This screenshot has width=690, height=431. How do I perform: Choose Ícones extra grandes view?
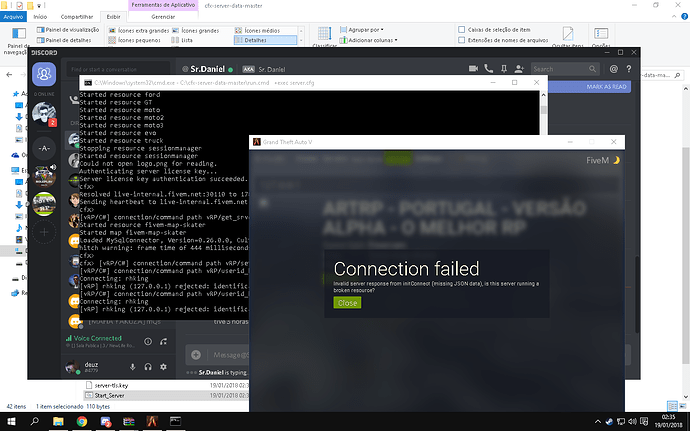click(139, 30)
